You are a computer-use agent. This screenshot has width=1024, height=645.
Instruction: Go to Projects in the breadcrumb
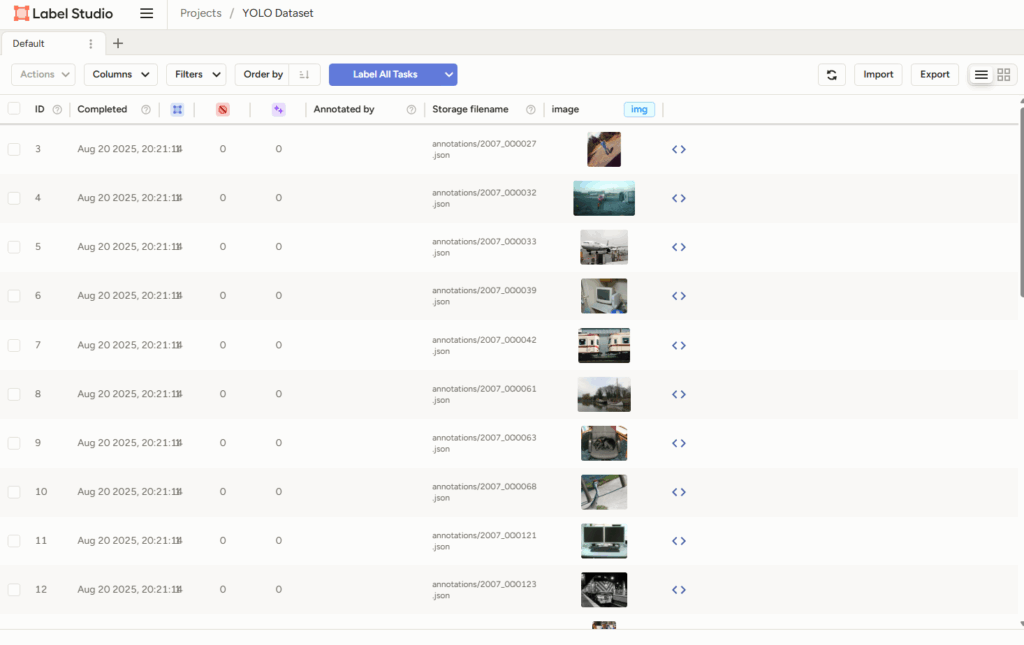200,14
